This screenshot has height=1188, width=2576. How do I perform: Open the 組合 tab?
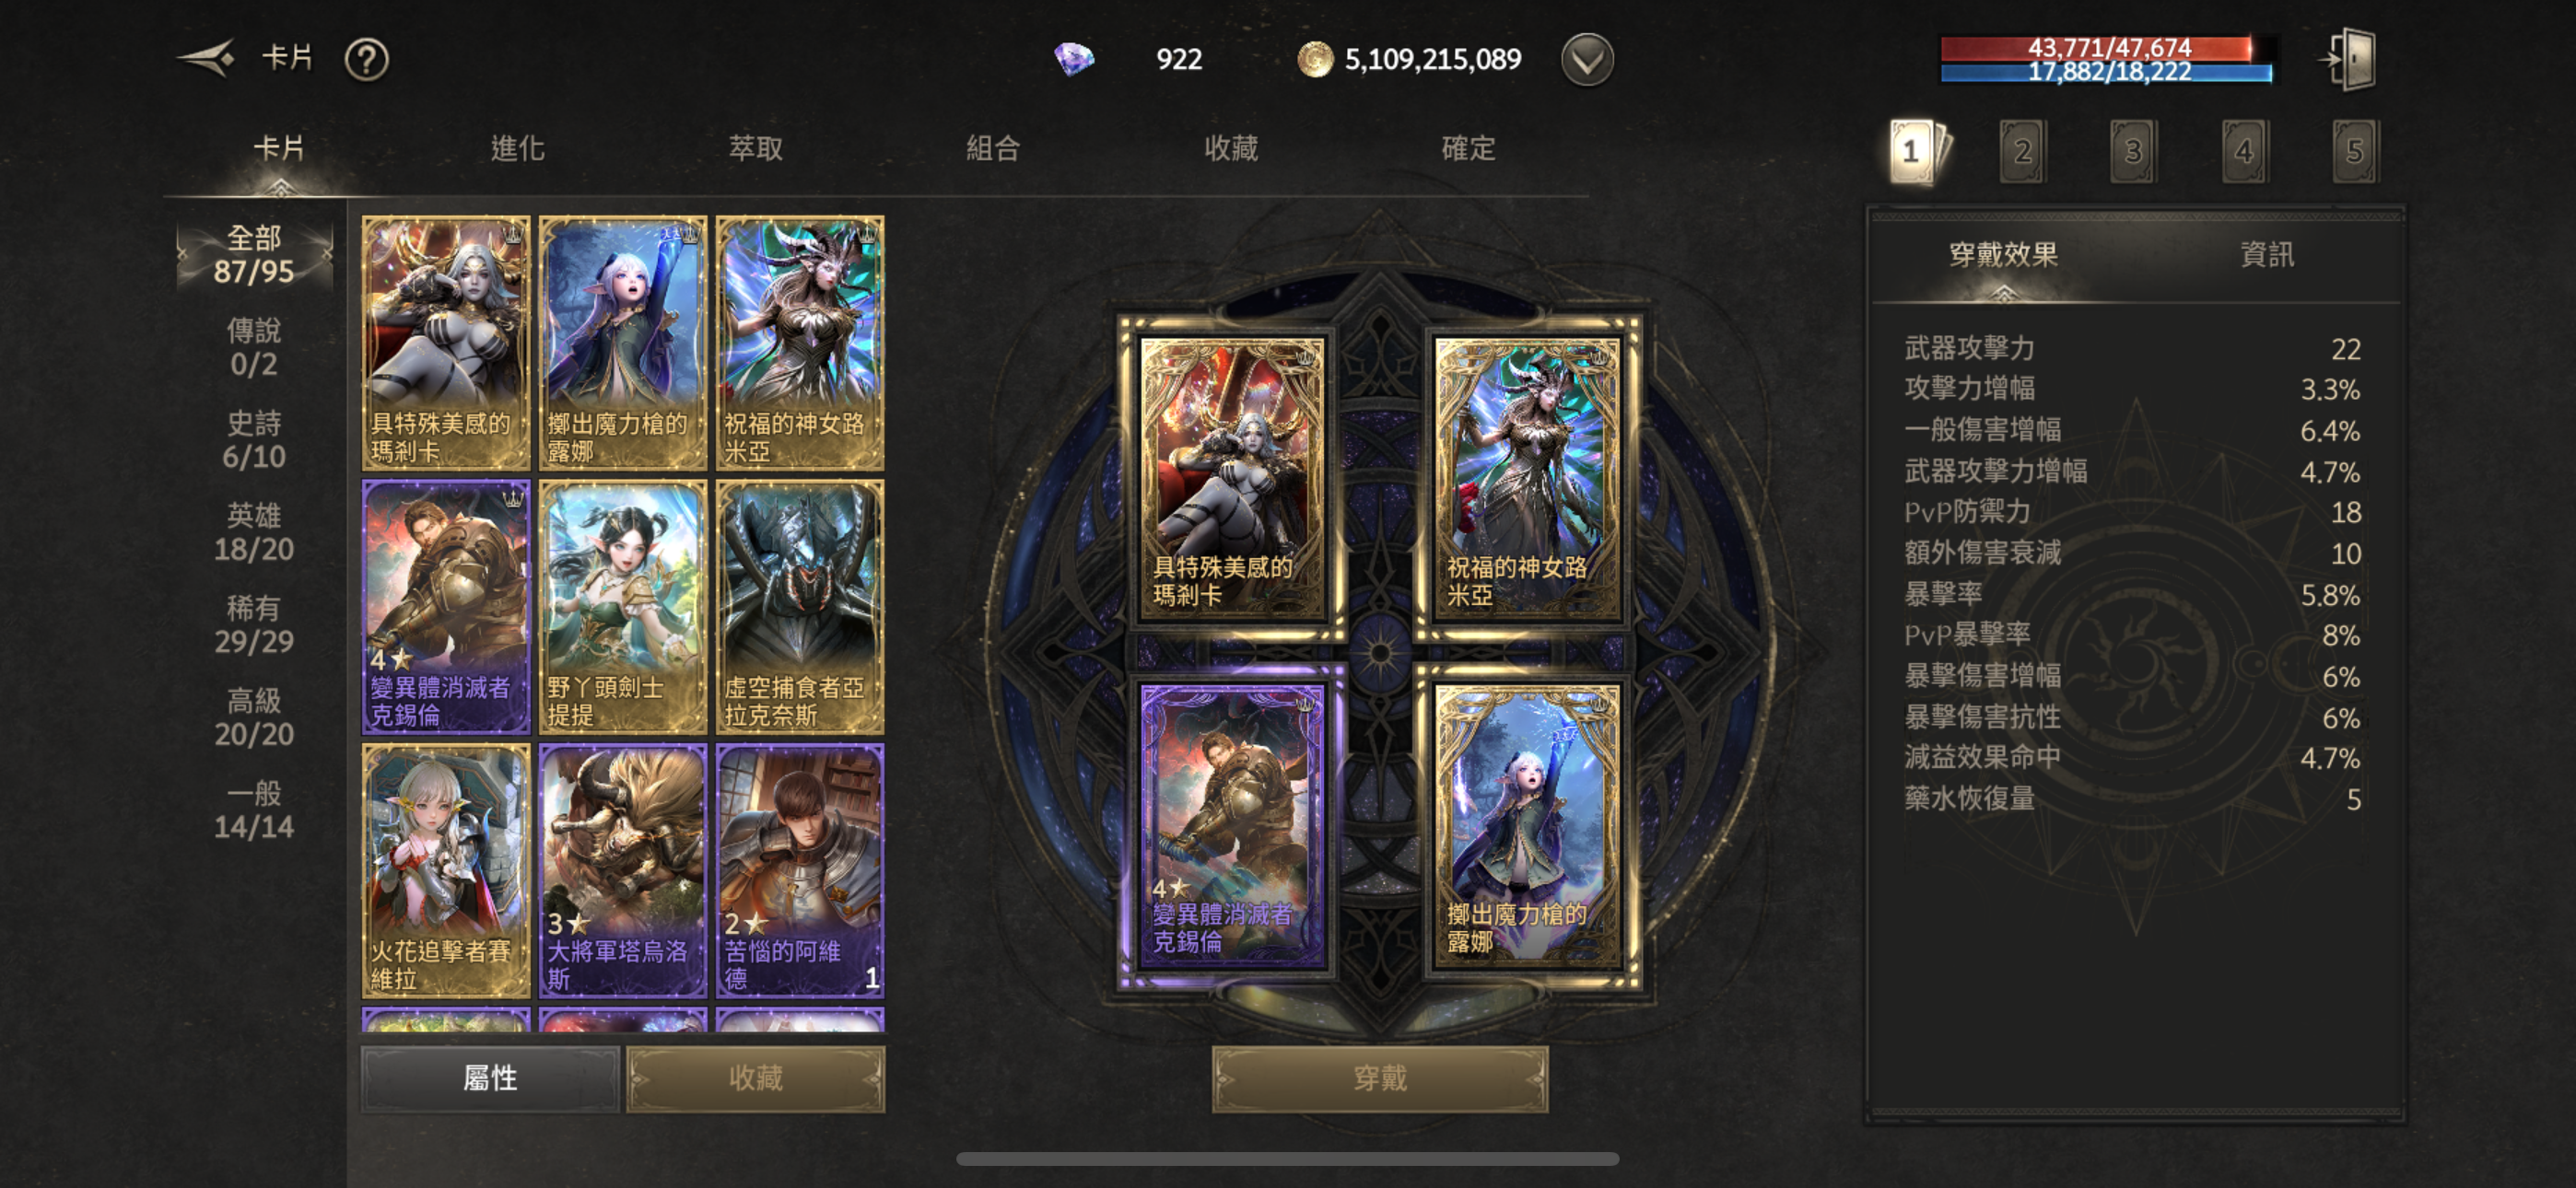[993, 149]
